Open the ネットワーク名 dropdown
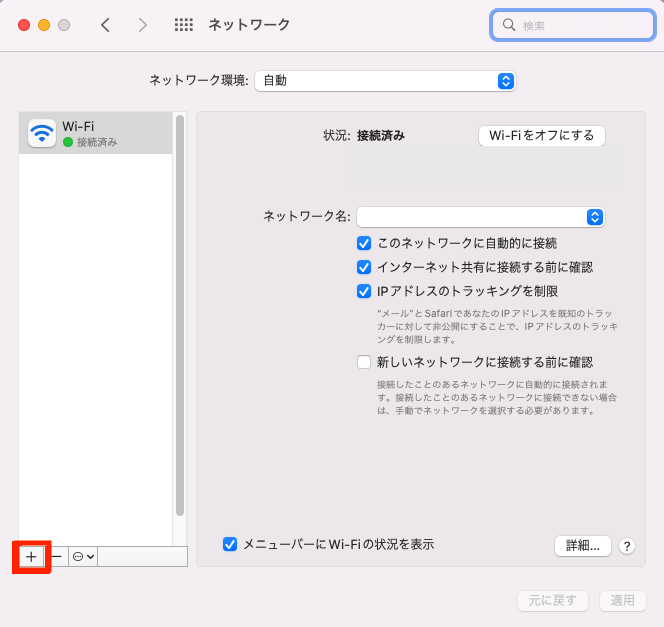664x627 pixels. coord(481,217)
